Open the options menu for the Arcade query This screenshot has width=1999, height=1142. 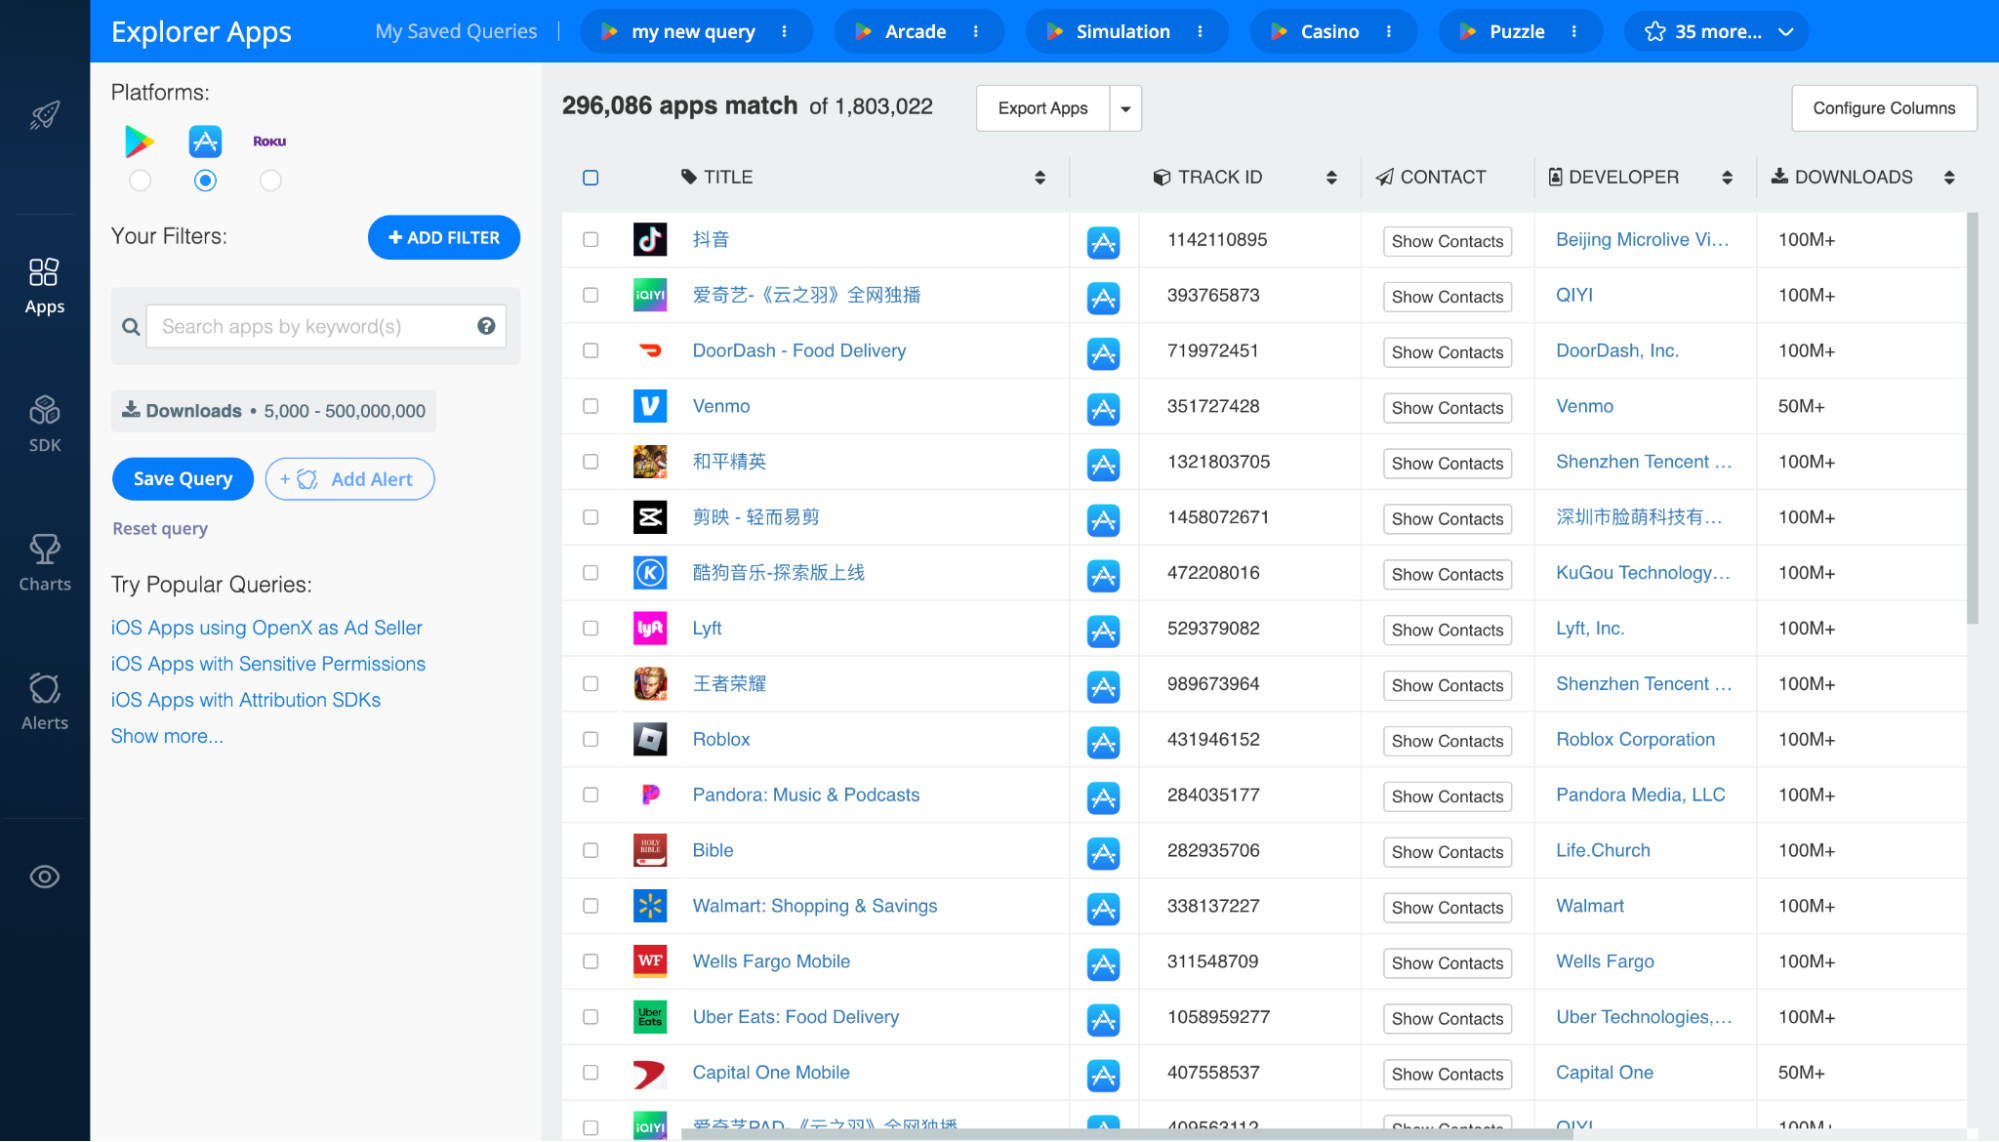976,32
